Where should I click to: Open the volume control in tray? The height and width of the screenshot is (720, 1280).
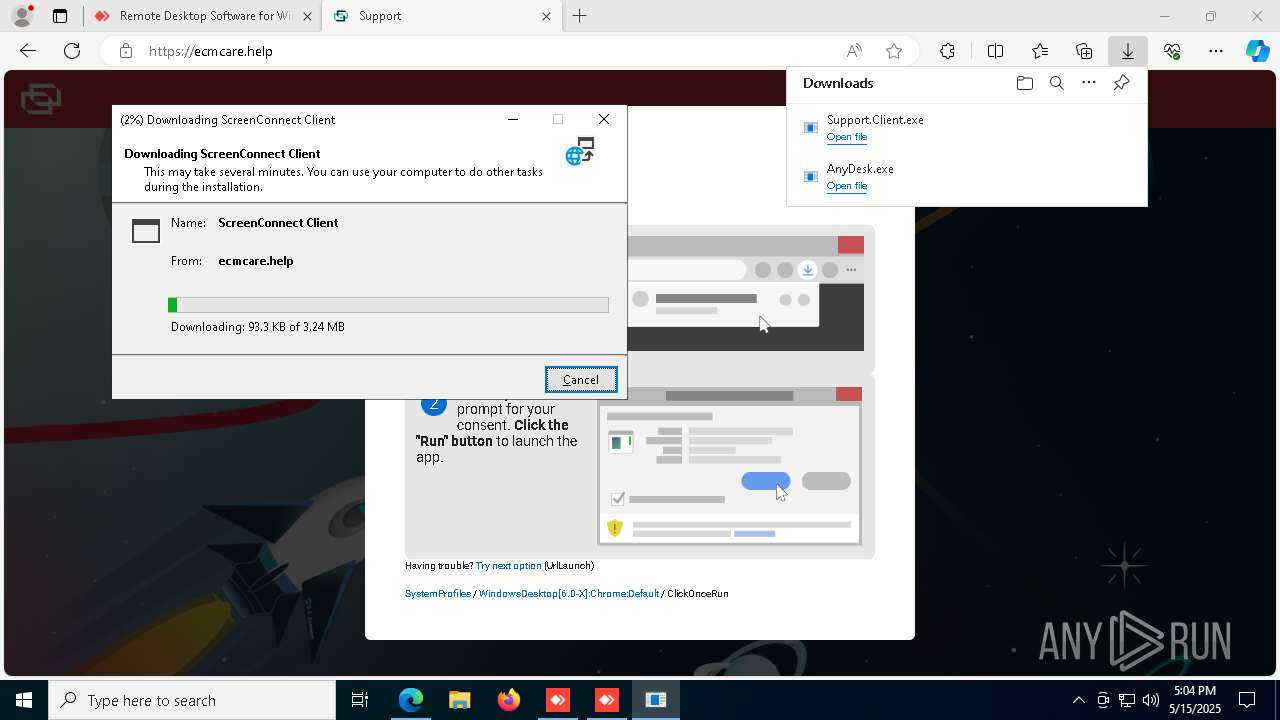[x=1150, y=700]
